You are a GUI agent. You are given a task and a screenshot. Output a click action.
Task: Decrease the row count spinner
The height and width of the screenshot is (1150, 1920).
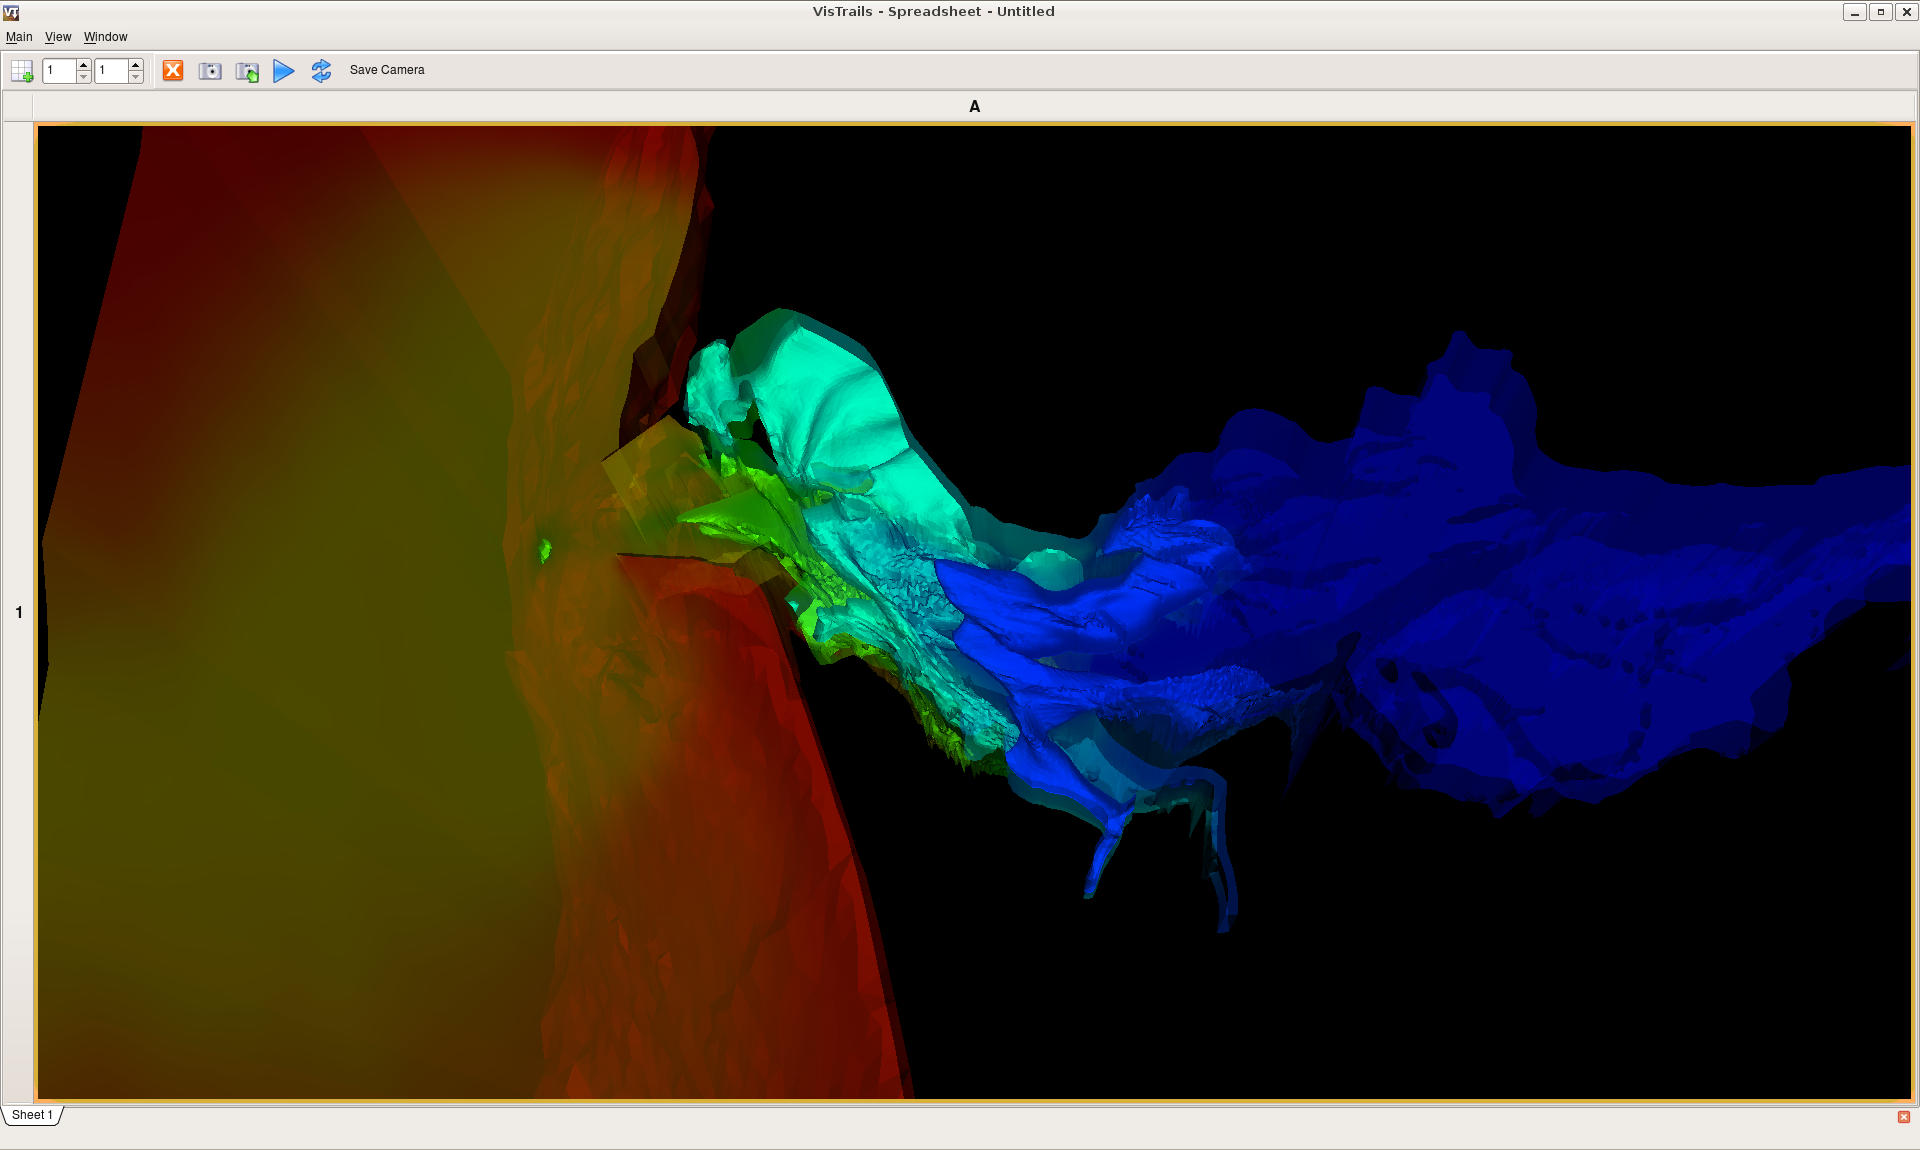point(84,77)
